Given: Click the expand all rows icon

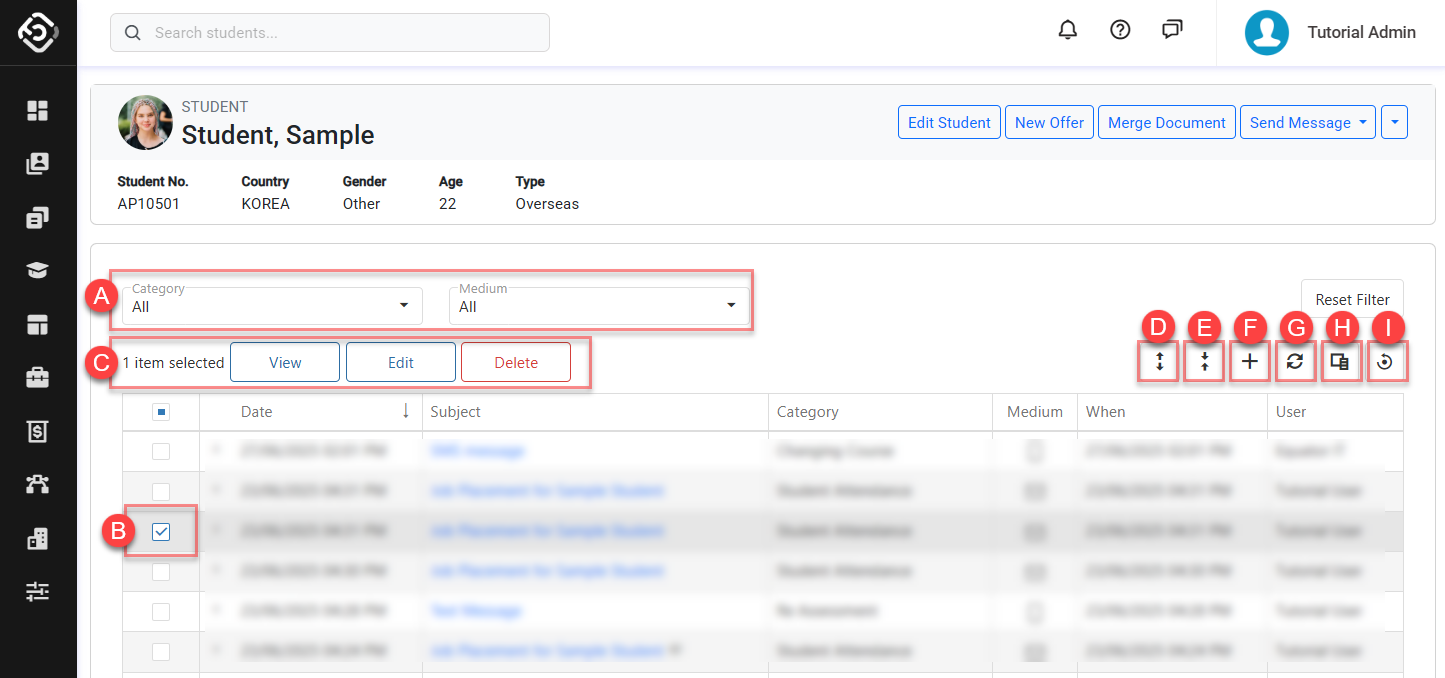Looking at the screenshot, I should 1159,362.
